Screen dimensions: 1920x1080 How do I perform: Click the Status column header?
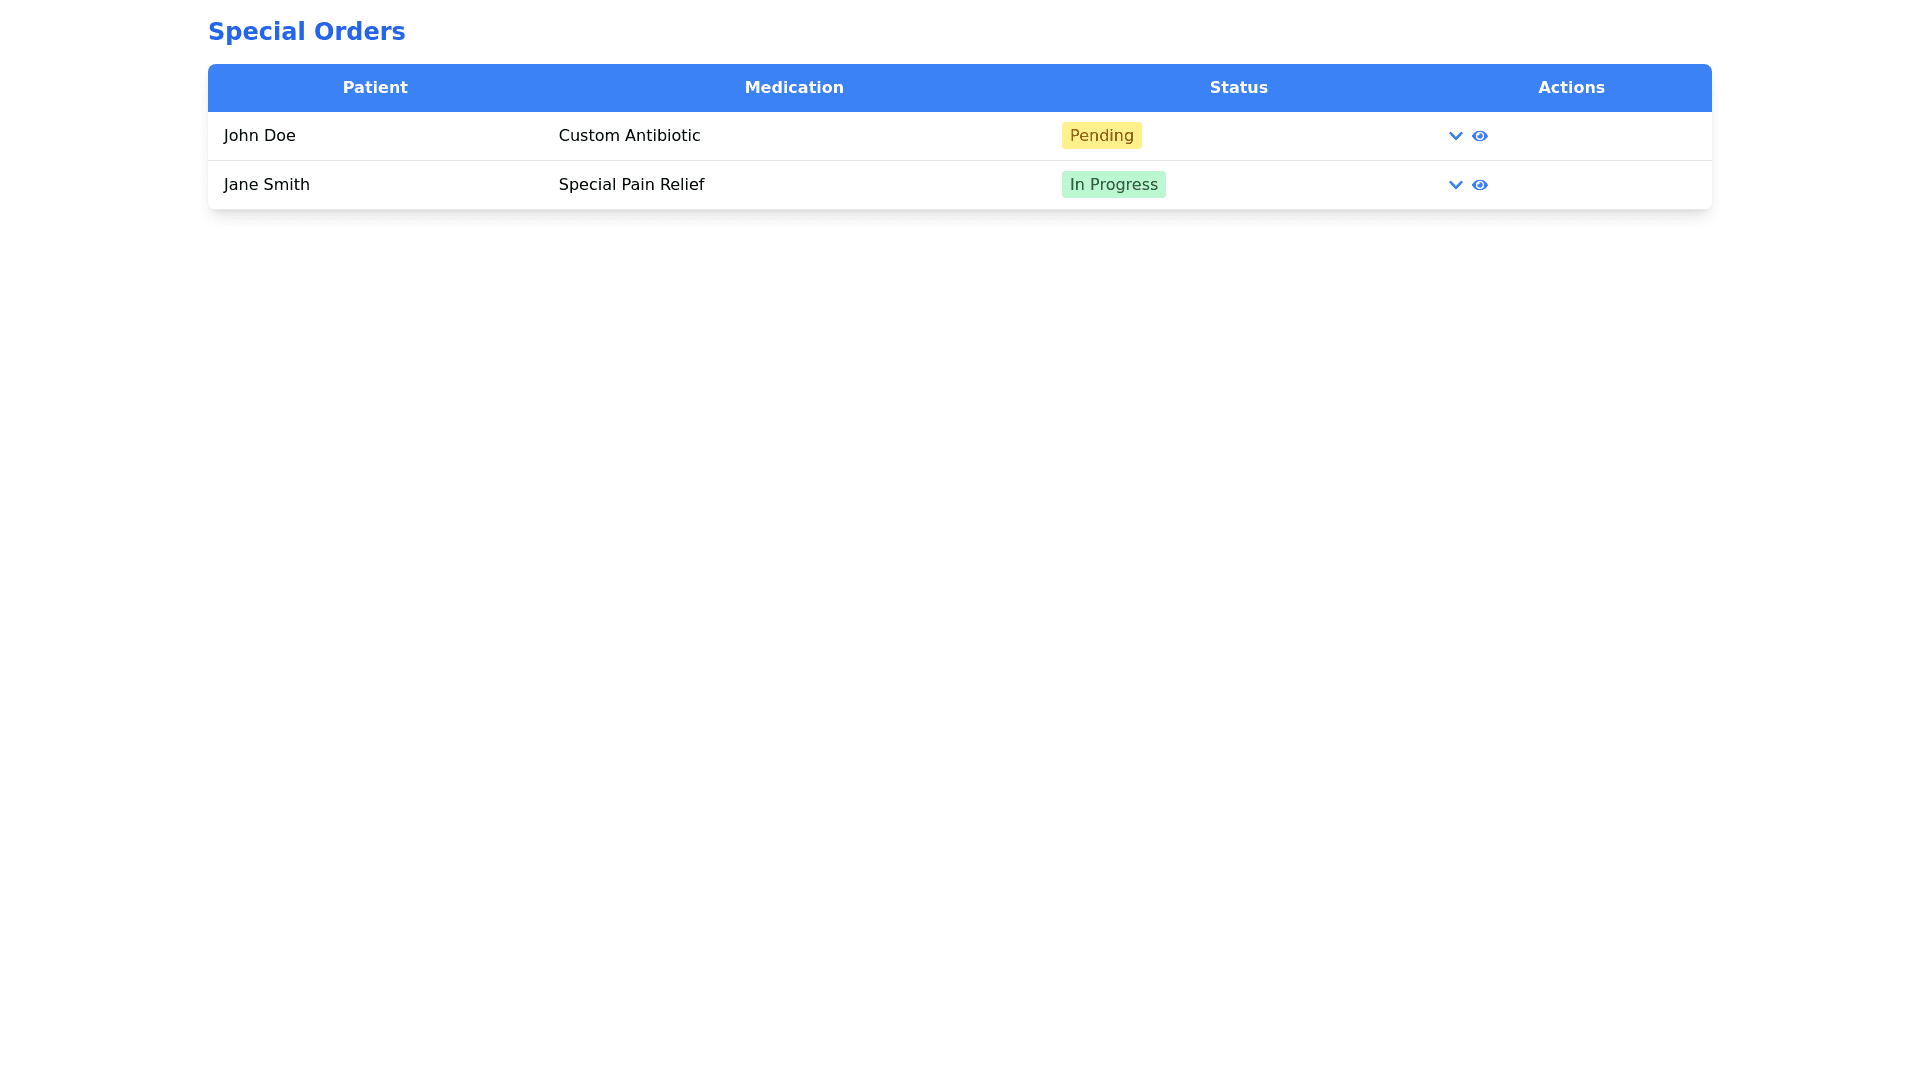coord(1238,88)
